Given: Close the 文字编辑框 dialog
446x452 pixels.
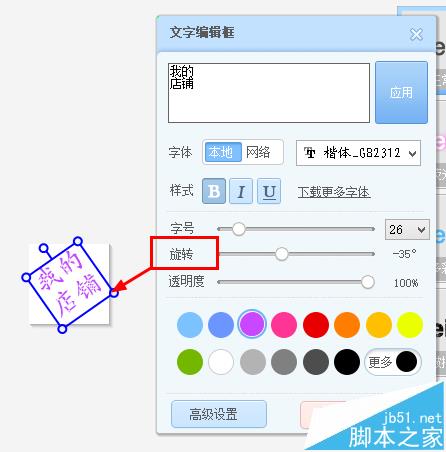Looking at the screenshot, I should [416, 34].
